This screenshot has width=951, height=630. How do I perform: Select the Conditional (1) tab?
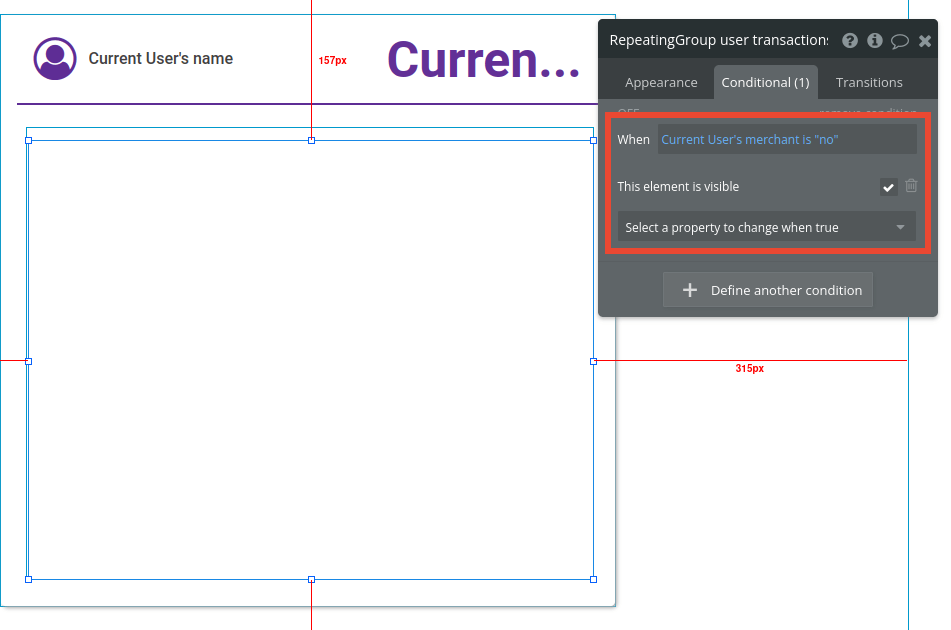(765, 82)
